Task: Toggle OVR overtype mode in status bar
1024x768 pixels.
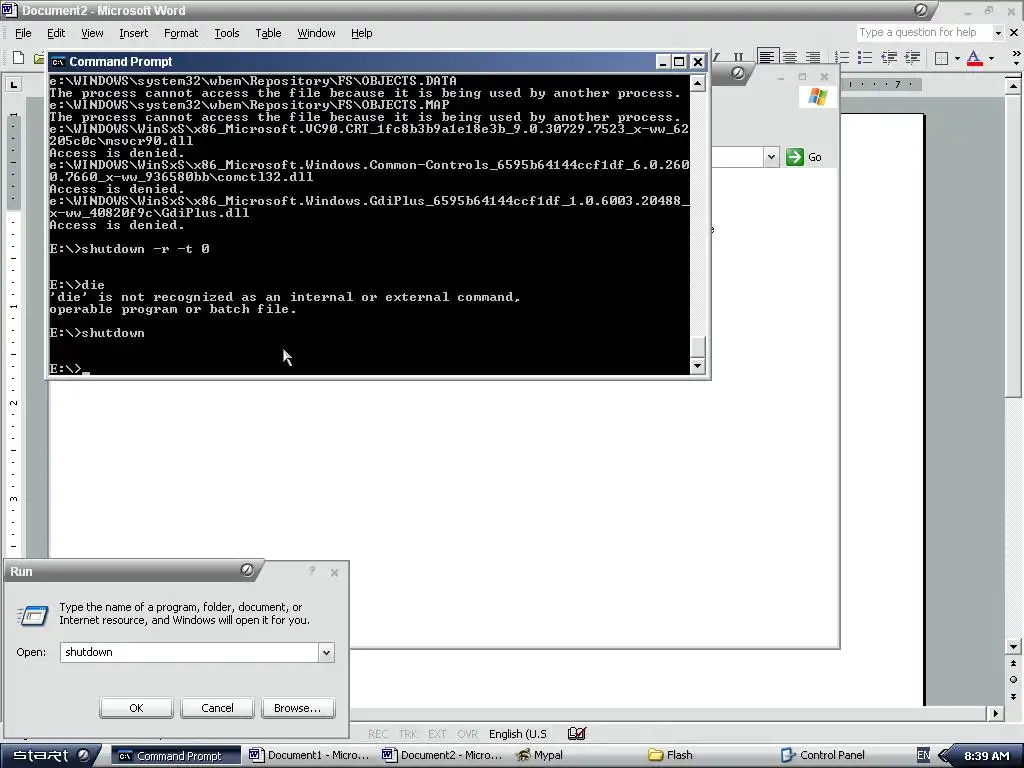Action: 468,734
